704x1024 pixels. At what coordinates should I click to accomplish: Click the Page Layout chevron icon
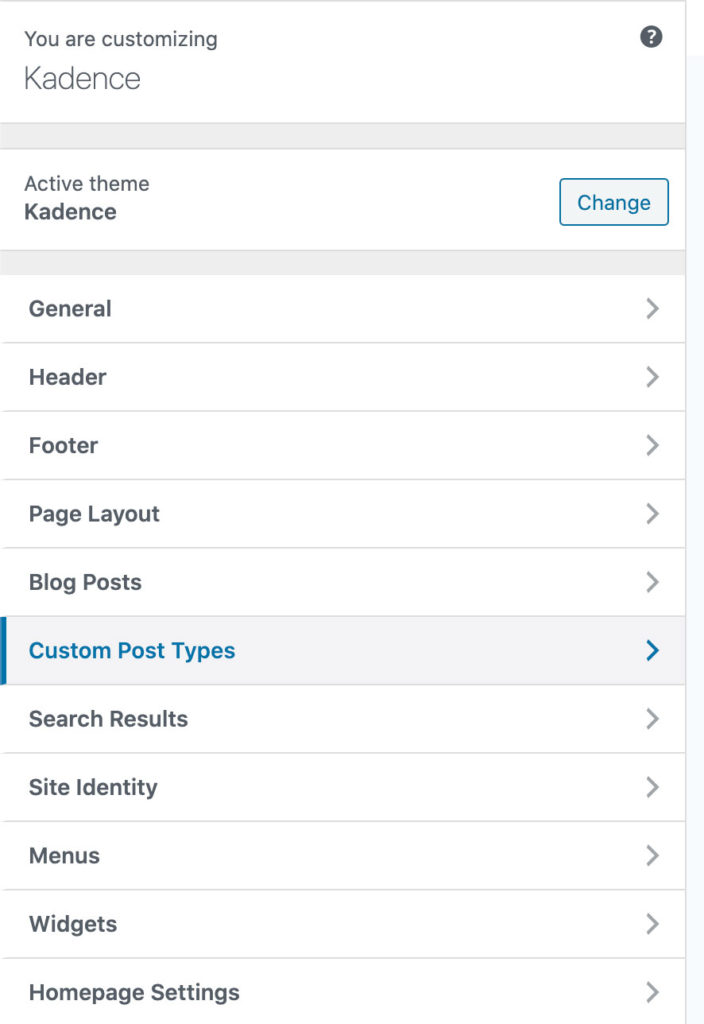[652, 514]
